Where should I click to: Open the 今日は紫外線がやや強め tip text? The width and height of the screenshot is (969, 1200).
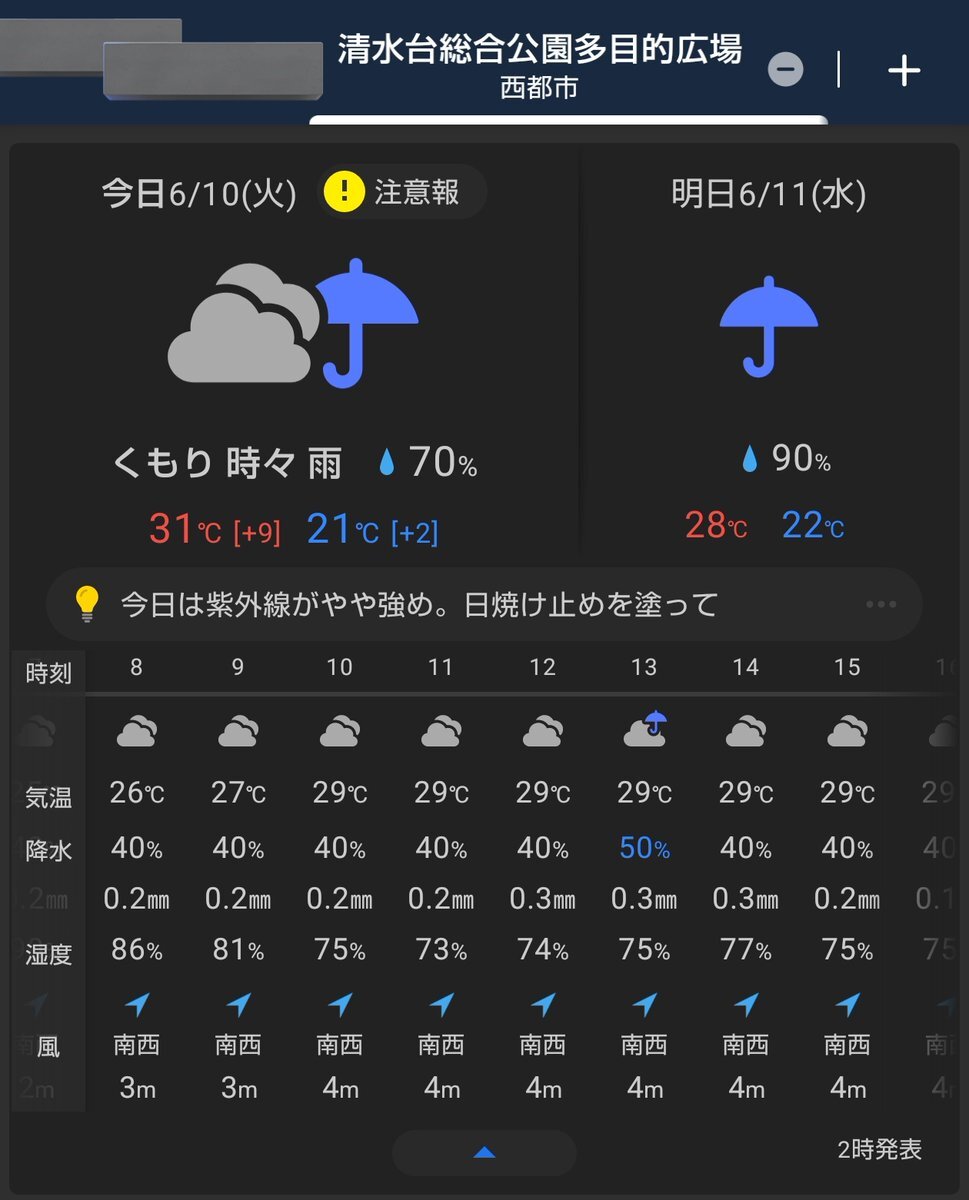click(419, 605)
